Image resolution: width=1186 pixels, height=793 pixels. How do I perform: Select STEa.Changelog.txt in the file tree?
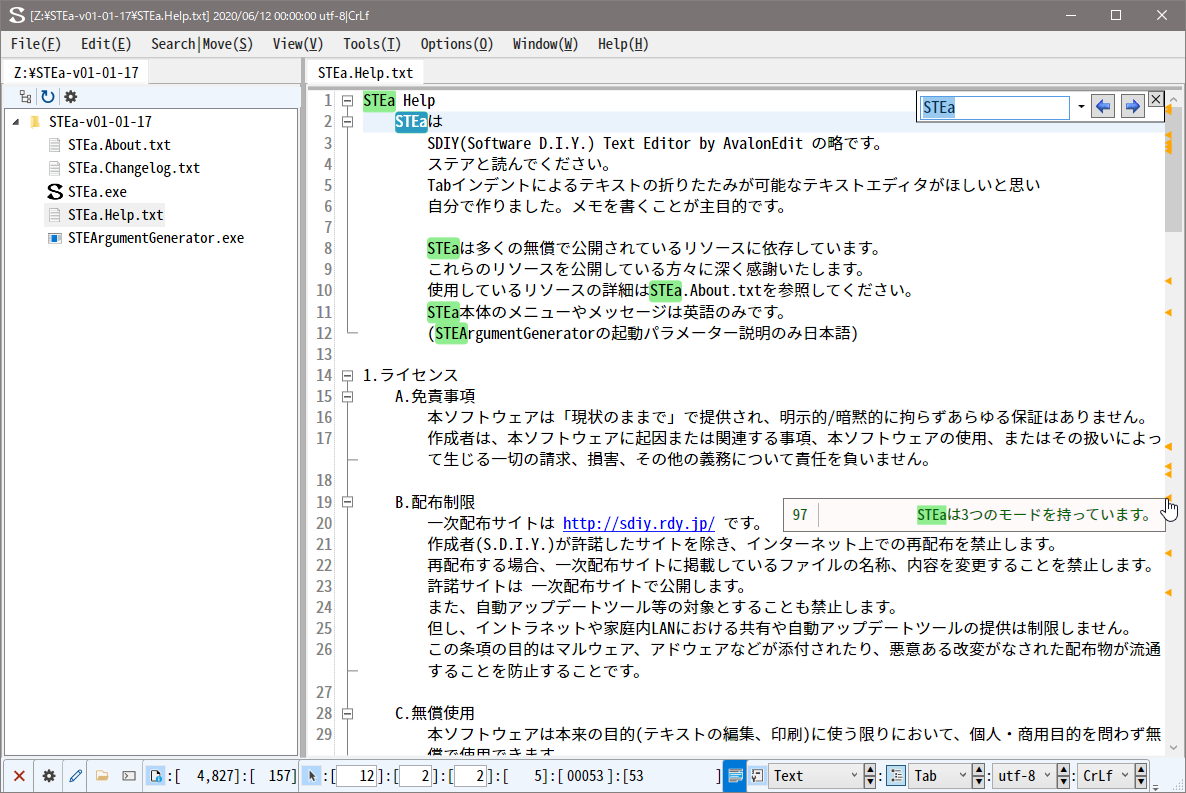pyautogui.click(x=134, y=168)
